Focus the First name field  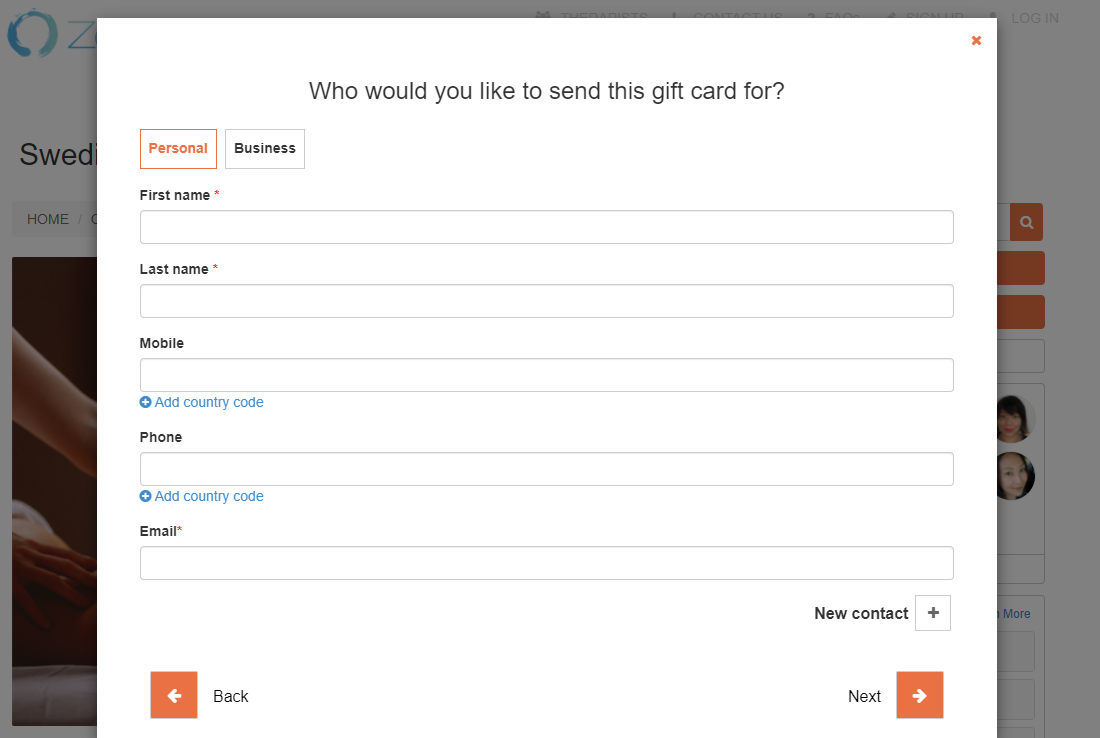[x=546, y=227]
